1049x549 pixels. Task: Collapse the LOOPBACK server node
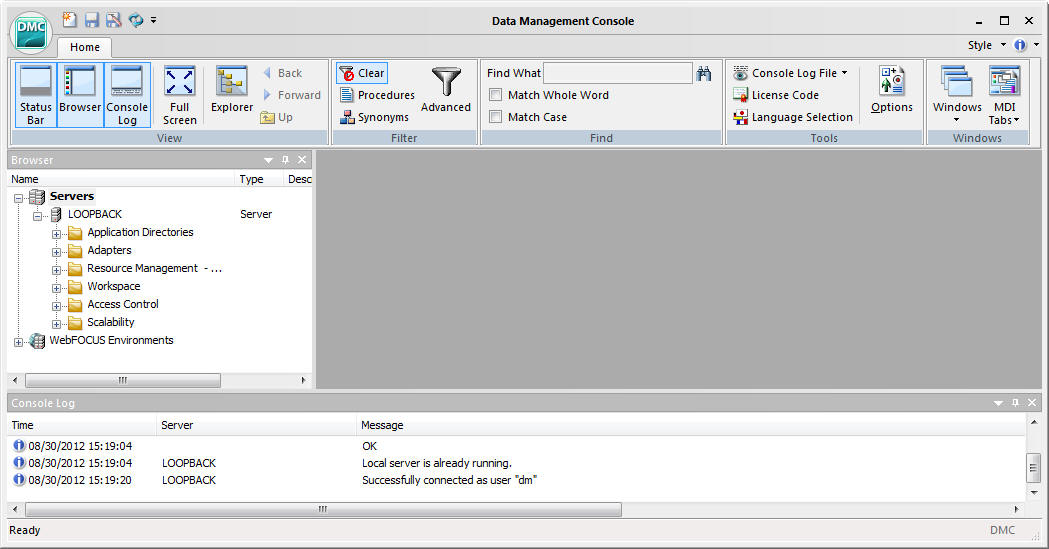click(x=37, y=216)
